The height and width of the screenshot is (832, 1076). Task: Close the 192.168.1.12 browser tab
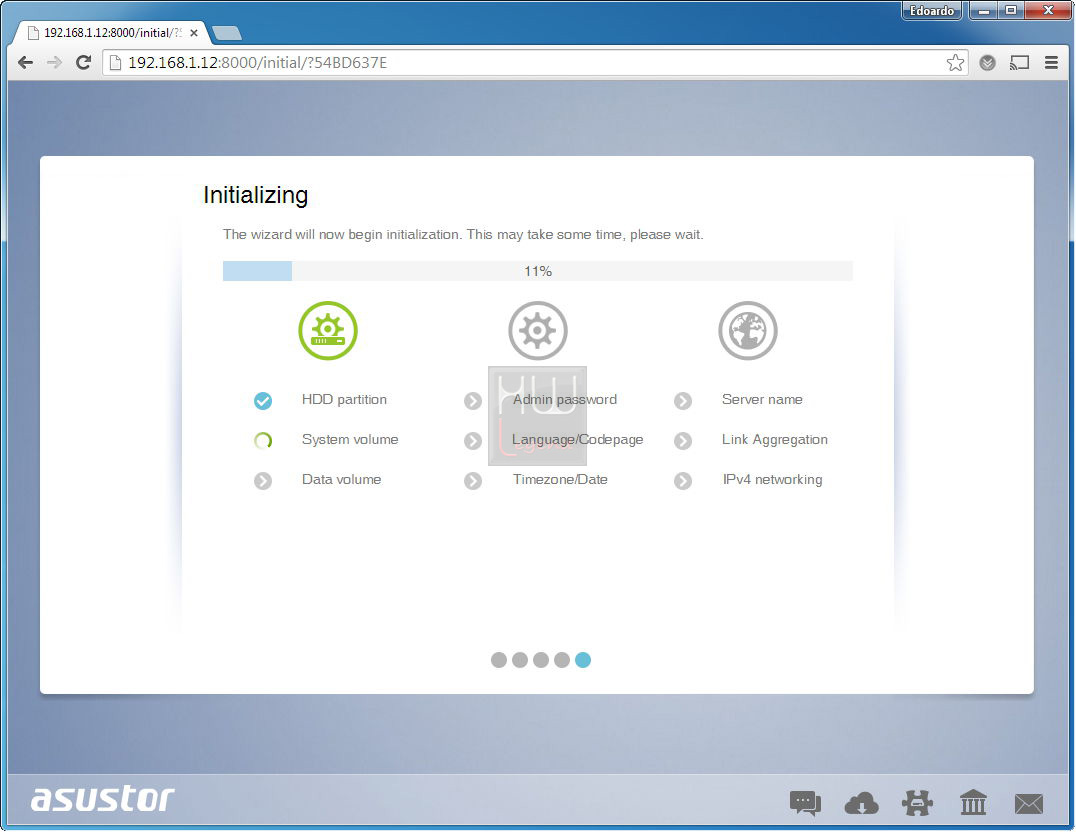click(x=194, y=32)
